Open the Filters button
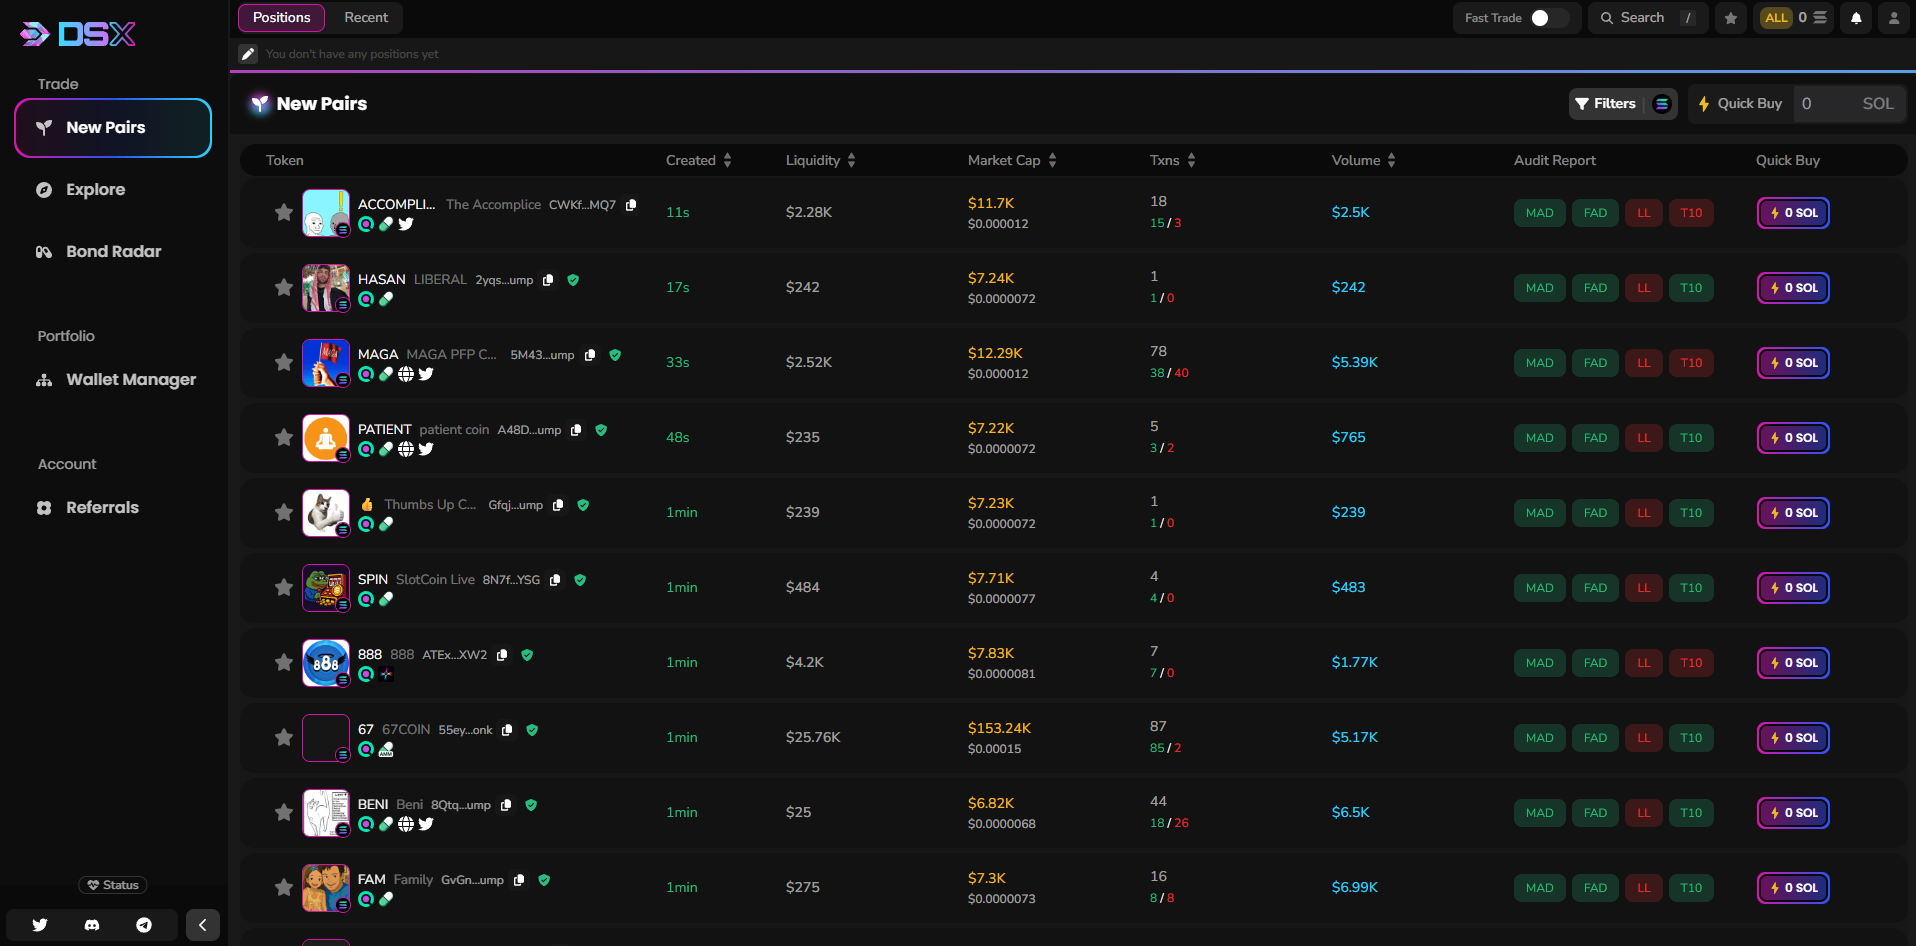 coord(1606,104)
